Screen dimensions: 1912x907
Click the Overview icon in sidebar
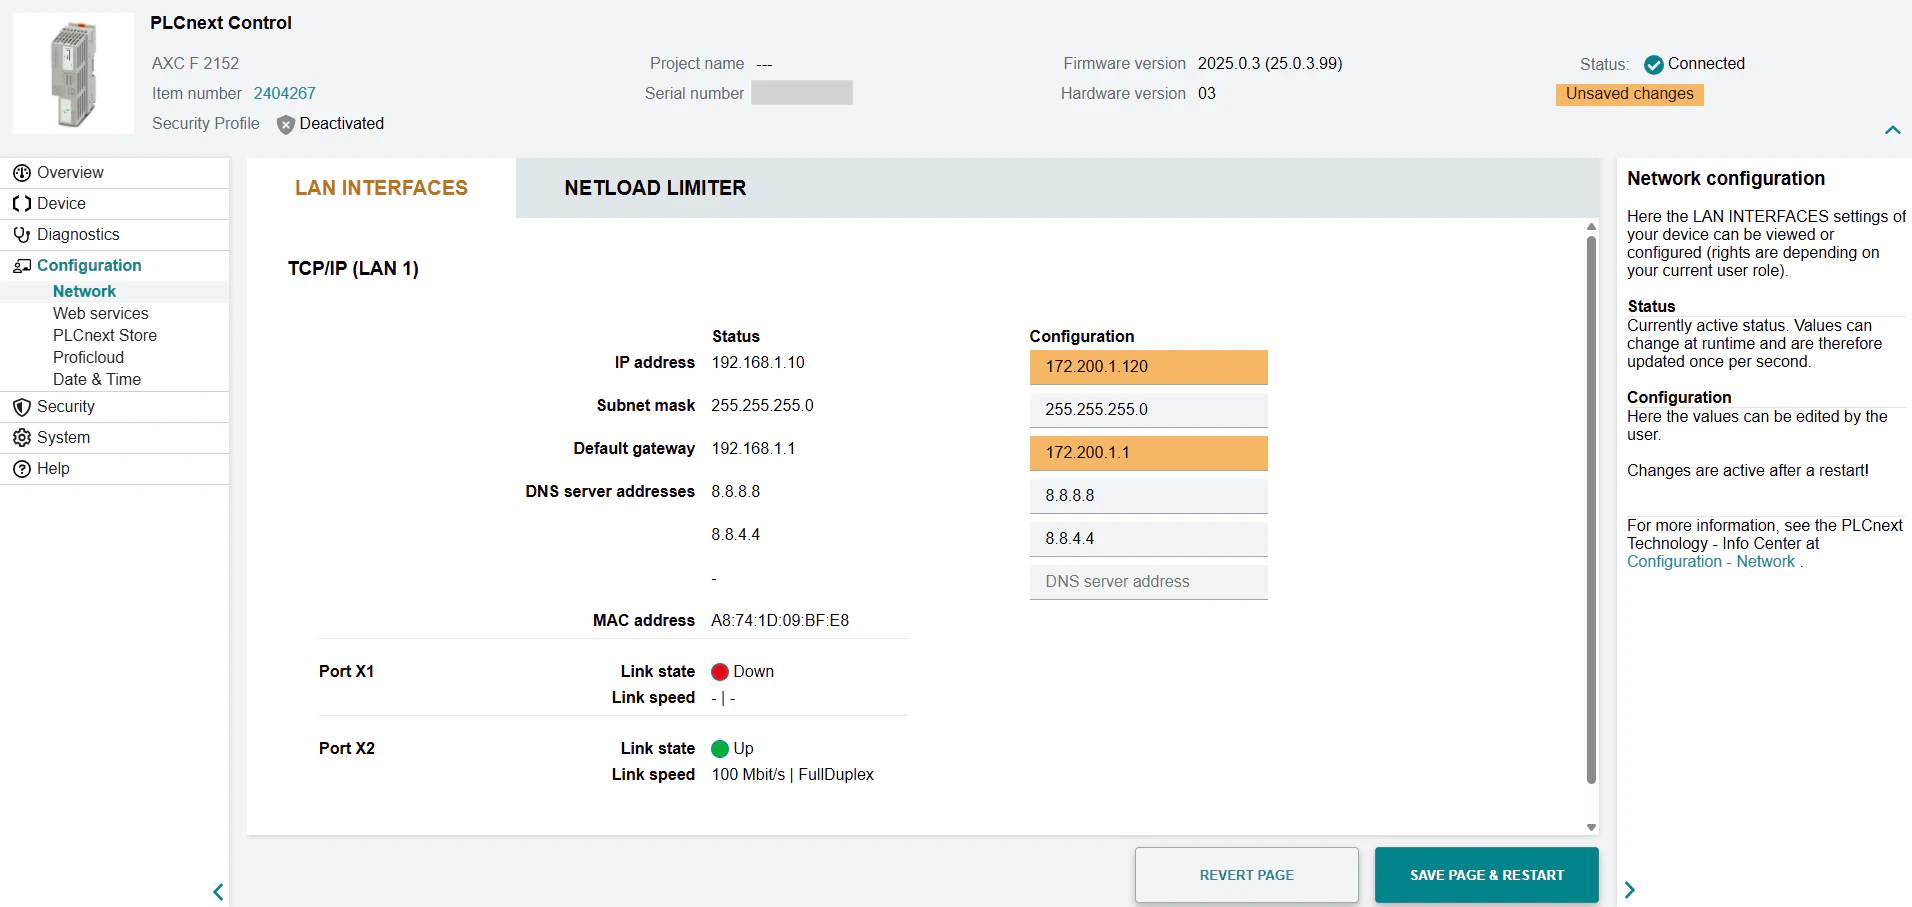click(22, 173)
